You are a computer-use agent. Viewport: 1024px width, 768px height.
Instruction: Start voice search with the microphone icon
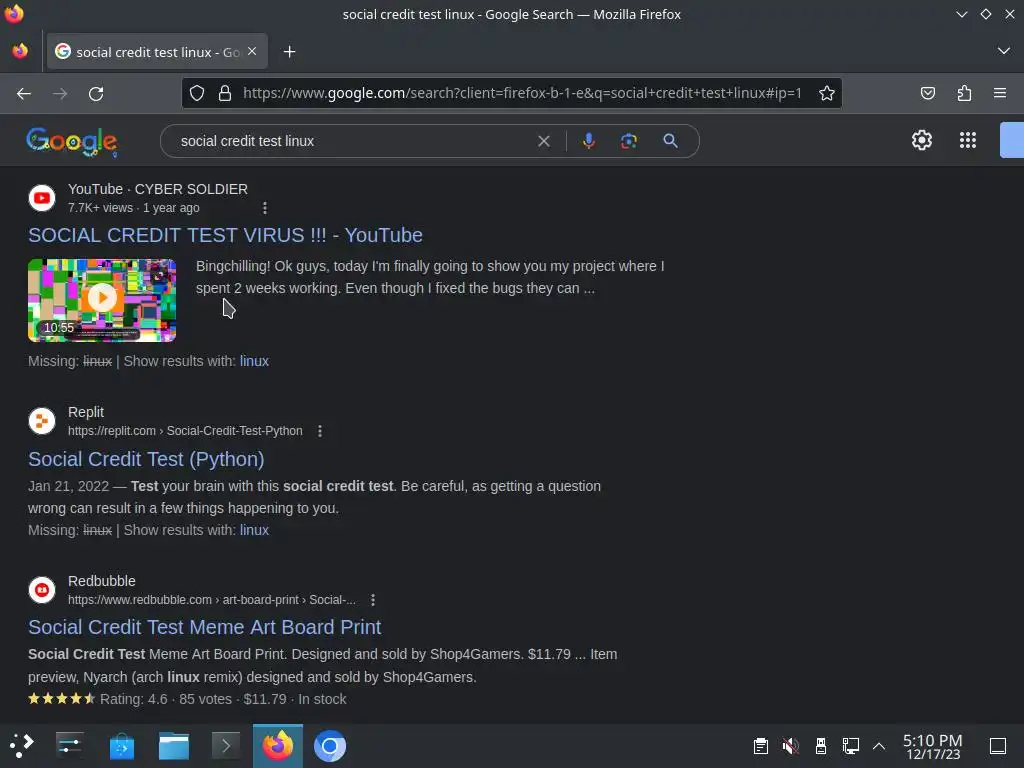[588, 141]
